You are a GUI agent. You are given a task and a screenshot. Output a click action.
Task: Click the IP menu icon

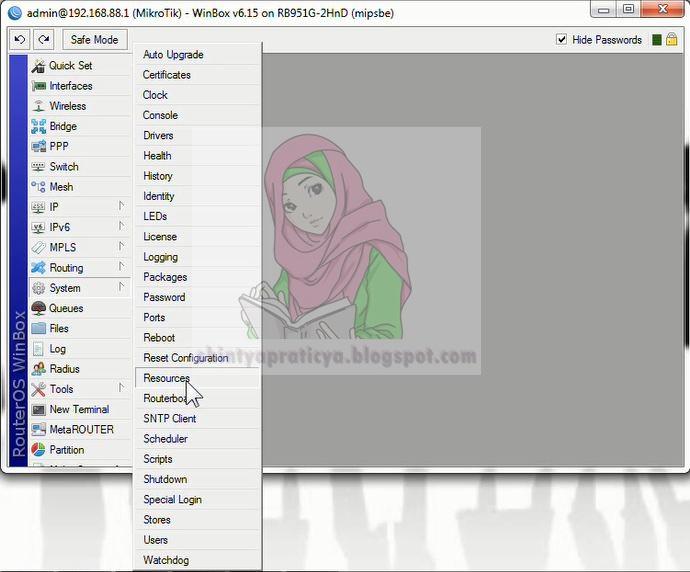(x=38, y=207)
